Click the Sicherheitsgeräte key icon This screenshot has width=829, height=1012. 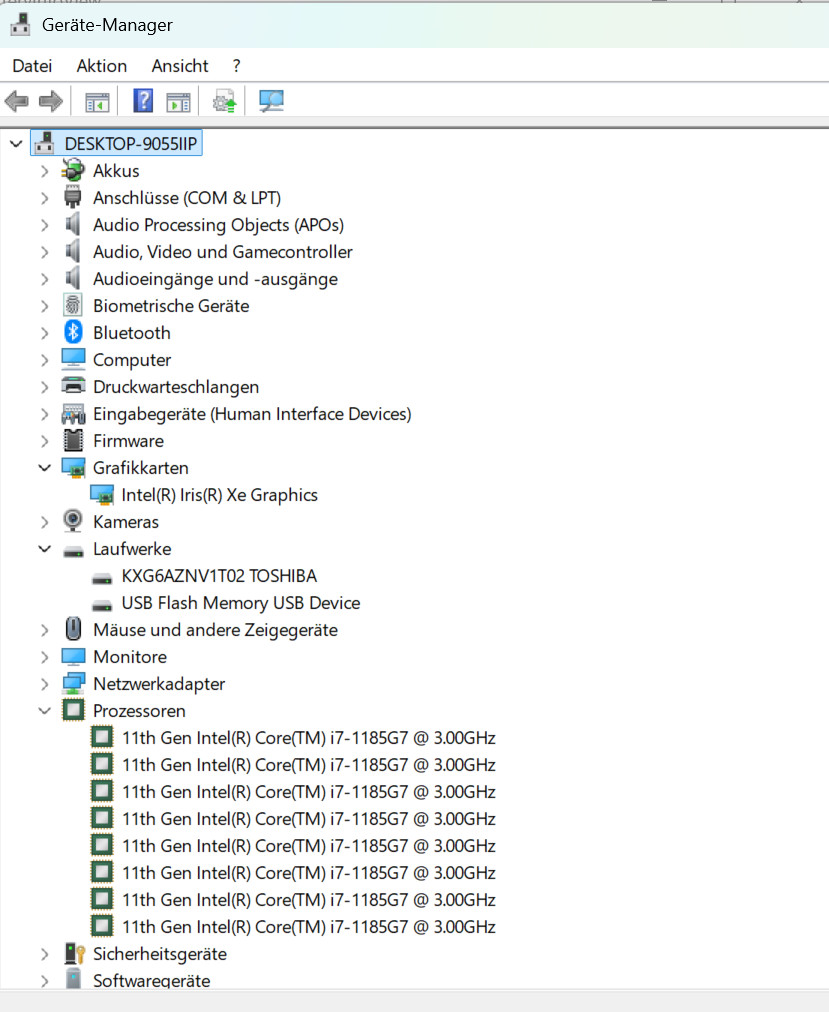[75, 953]
